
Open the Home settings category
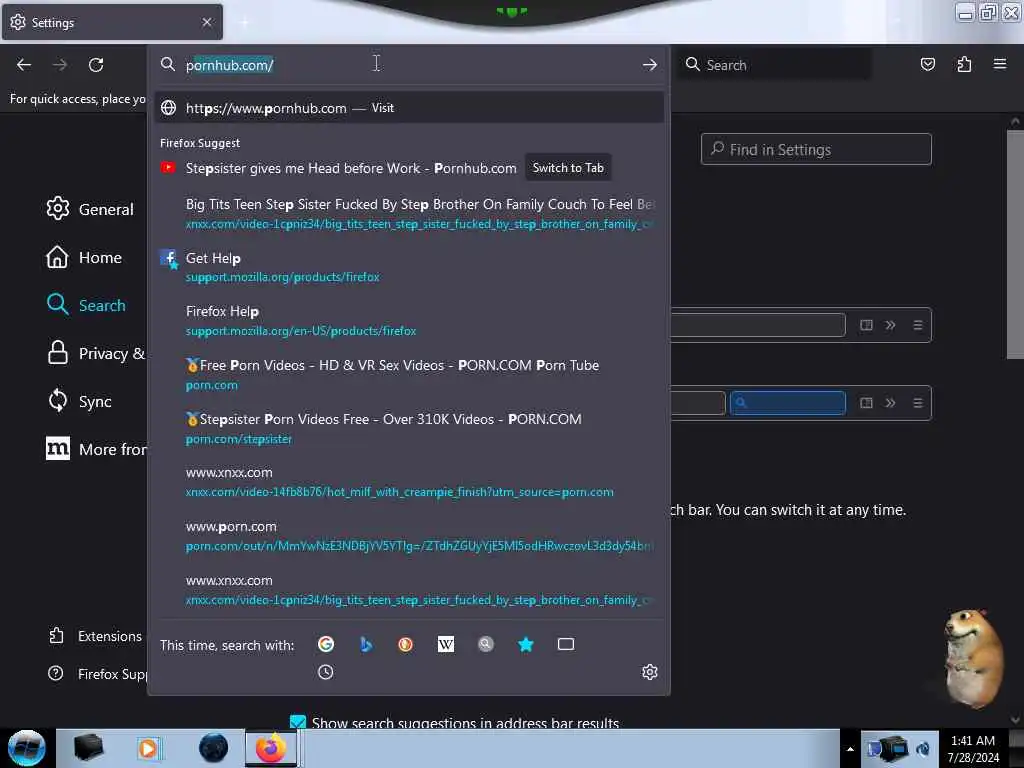(x=84, y=257)
